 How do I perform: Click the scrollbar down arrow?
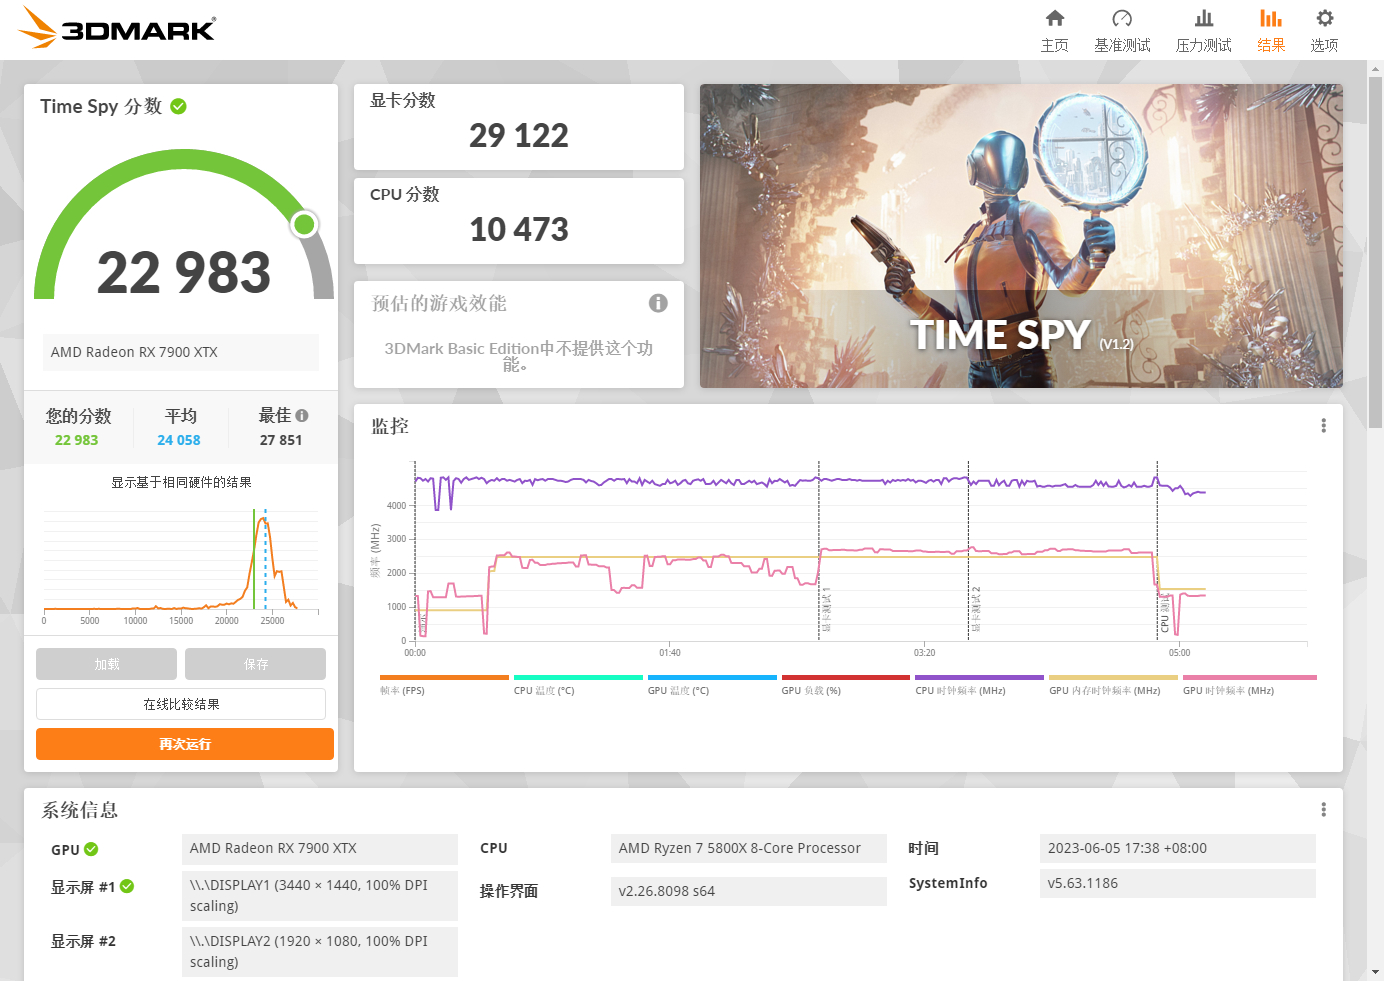pos(1375,972)
